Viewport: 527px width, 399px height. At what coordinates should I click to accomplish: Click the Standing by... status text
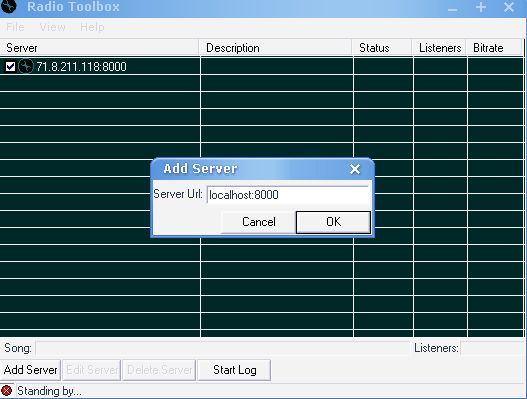pos(49,391)
